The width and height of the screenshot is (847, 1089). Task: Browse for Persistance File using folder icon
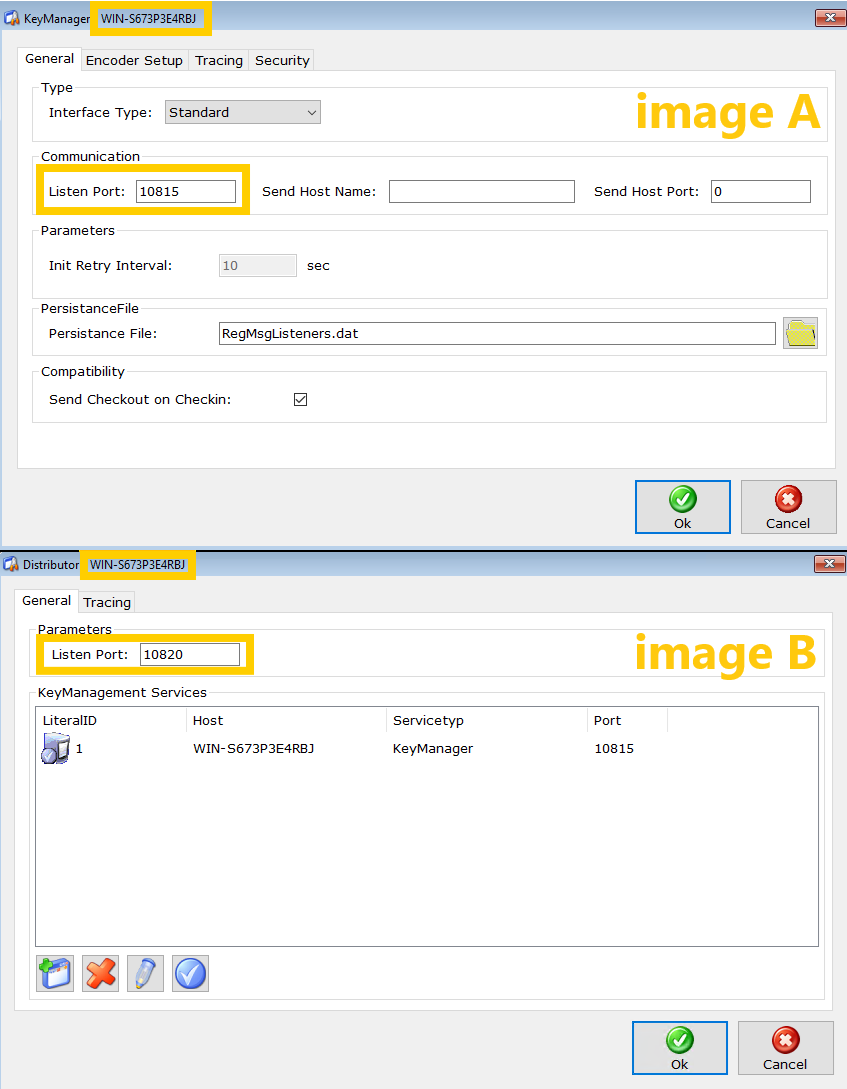pos(800,333)
